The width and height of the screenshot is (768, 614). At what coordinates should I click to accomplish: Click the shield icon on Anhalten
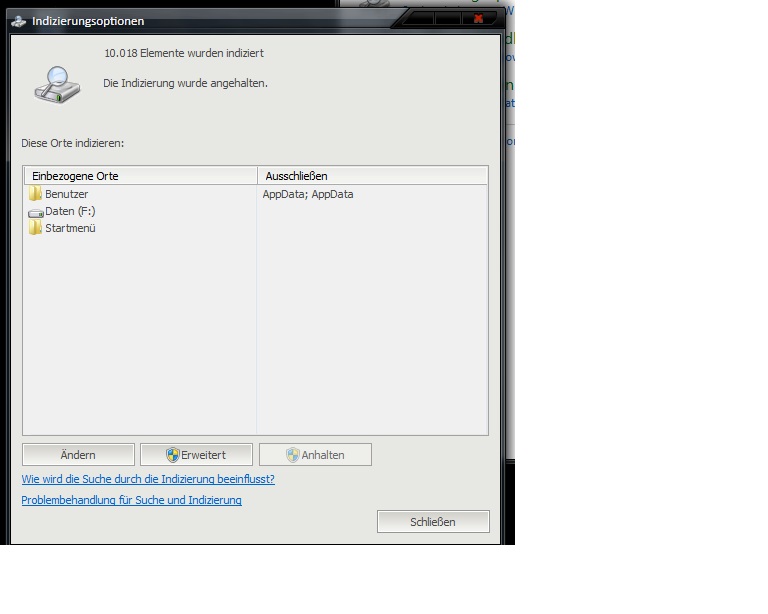(293, 455)
